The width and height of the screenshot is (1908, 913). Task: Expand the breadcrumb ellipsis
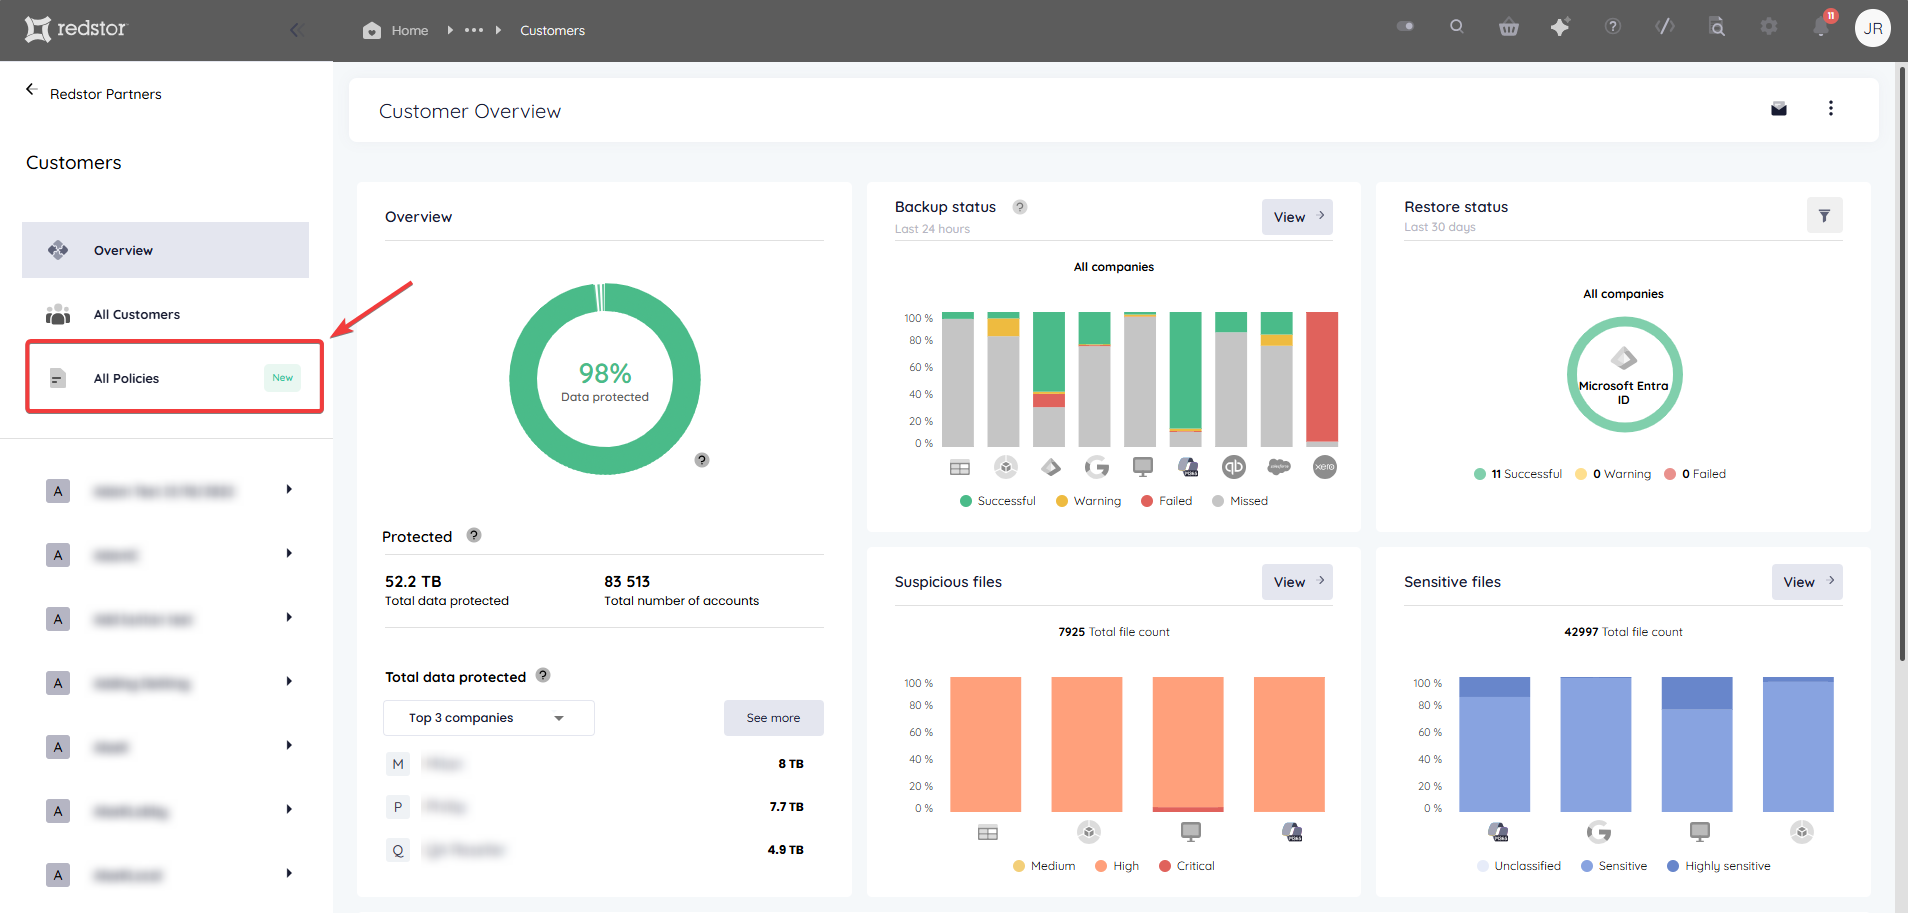pos(474,30)
